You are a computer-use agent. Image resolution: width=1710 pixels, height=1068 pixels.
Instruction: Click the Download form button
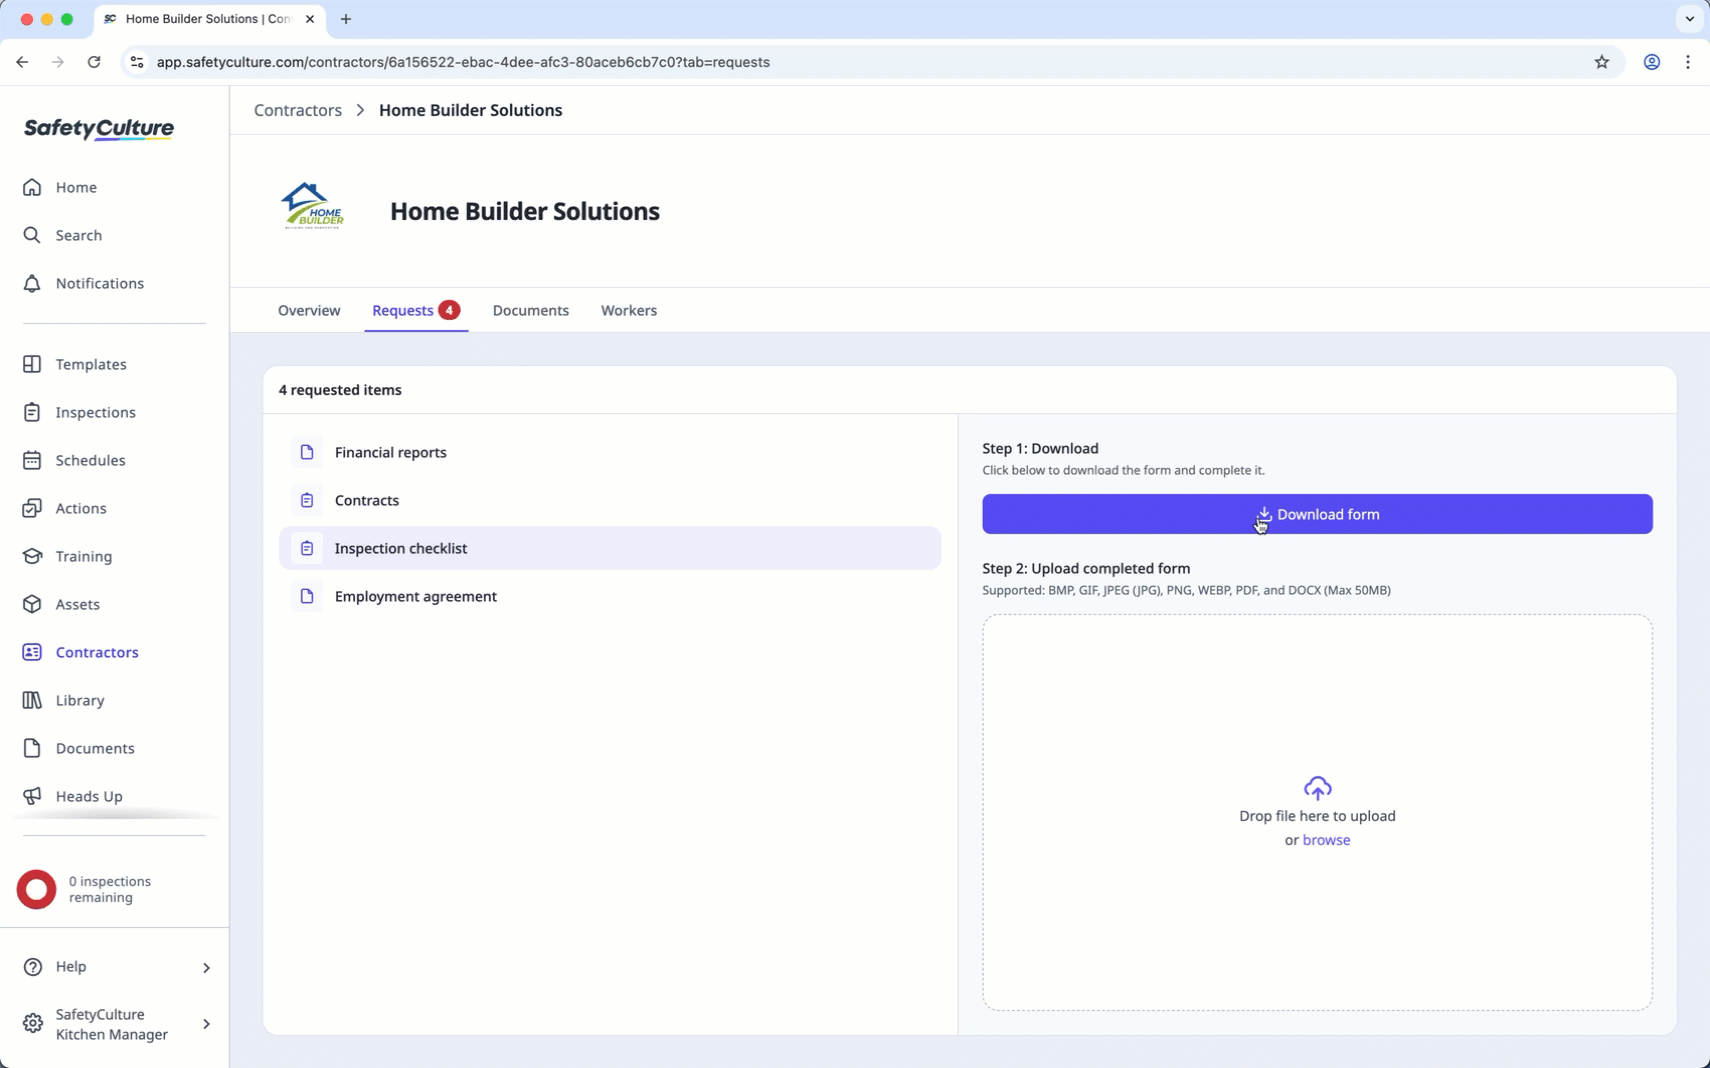pos(1317,514)
